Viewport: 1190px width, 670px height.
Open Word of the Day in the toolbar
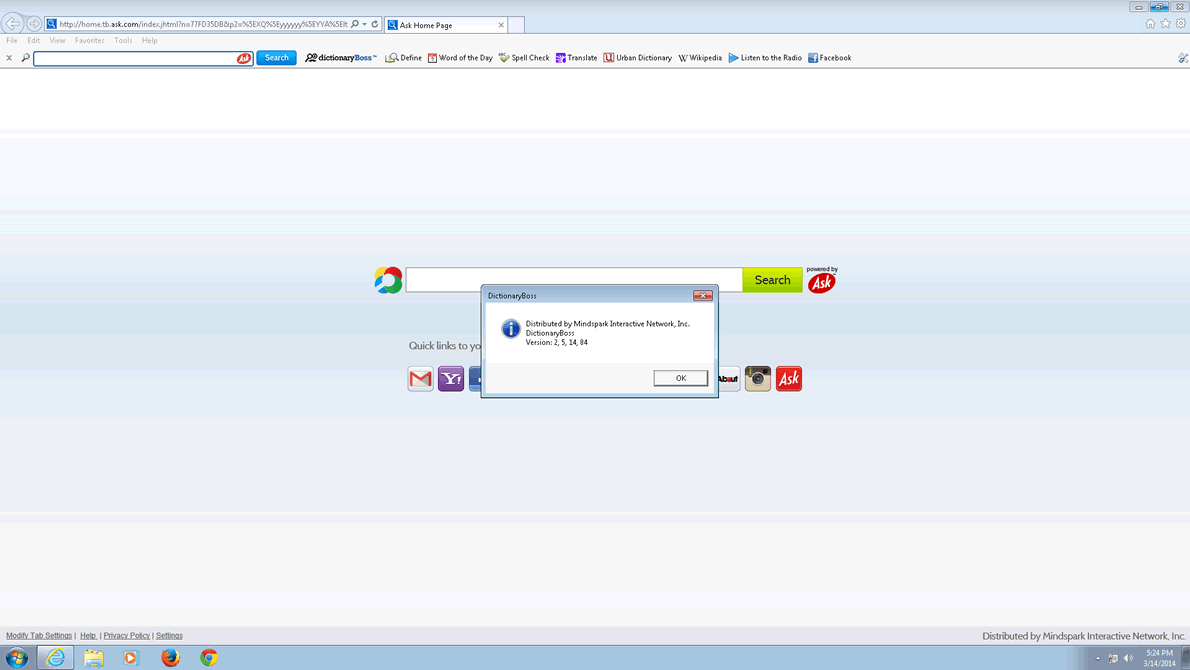460,58
